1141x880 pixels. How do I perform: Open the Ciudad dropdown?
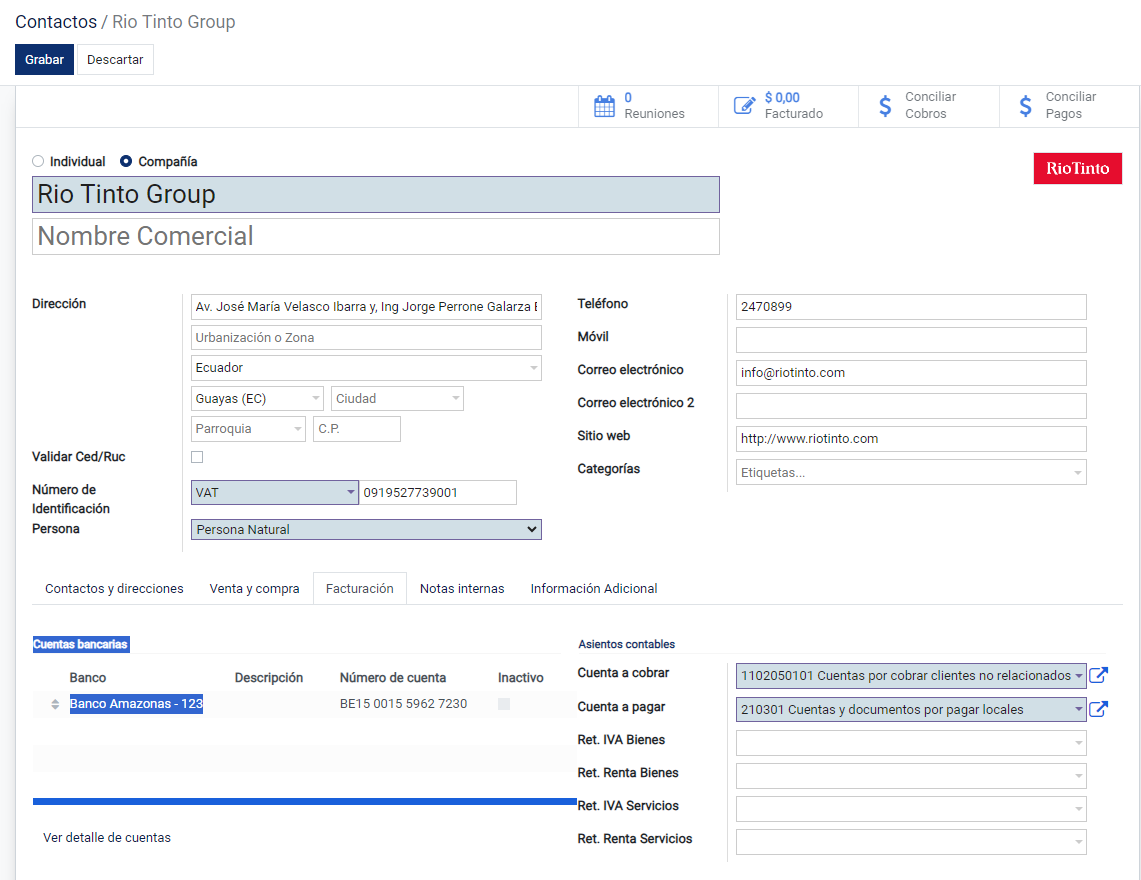(x=397, y=399)
